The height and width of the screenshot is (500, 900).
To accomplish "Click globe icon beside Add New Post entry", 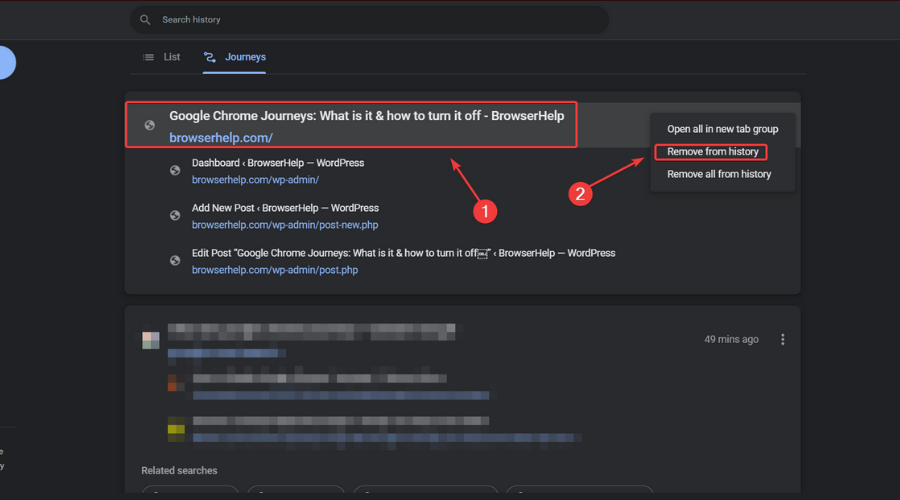I will coord(175,215).
